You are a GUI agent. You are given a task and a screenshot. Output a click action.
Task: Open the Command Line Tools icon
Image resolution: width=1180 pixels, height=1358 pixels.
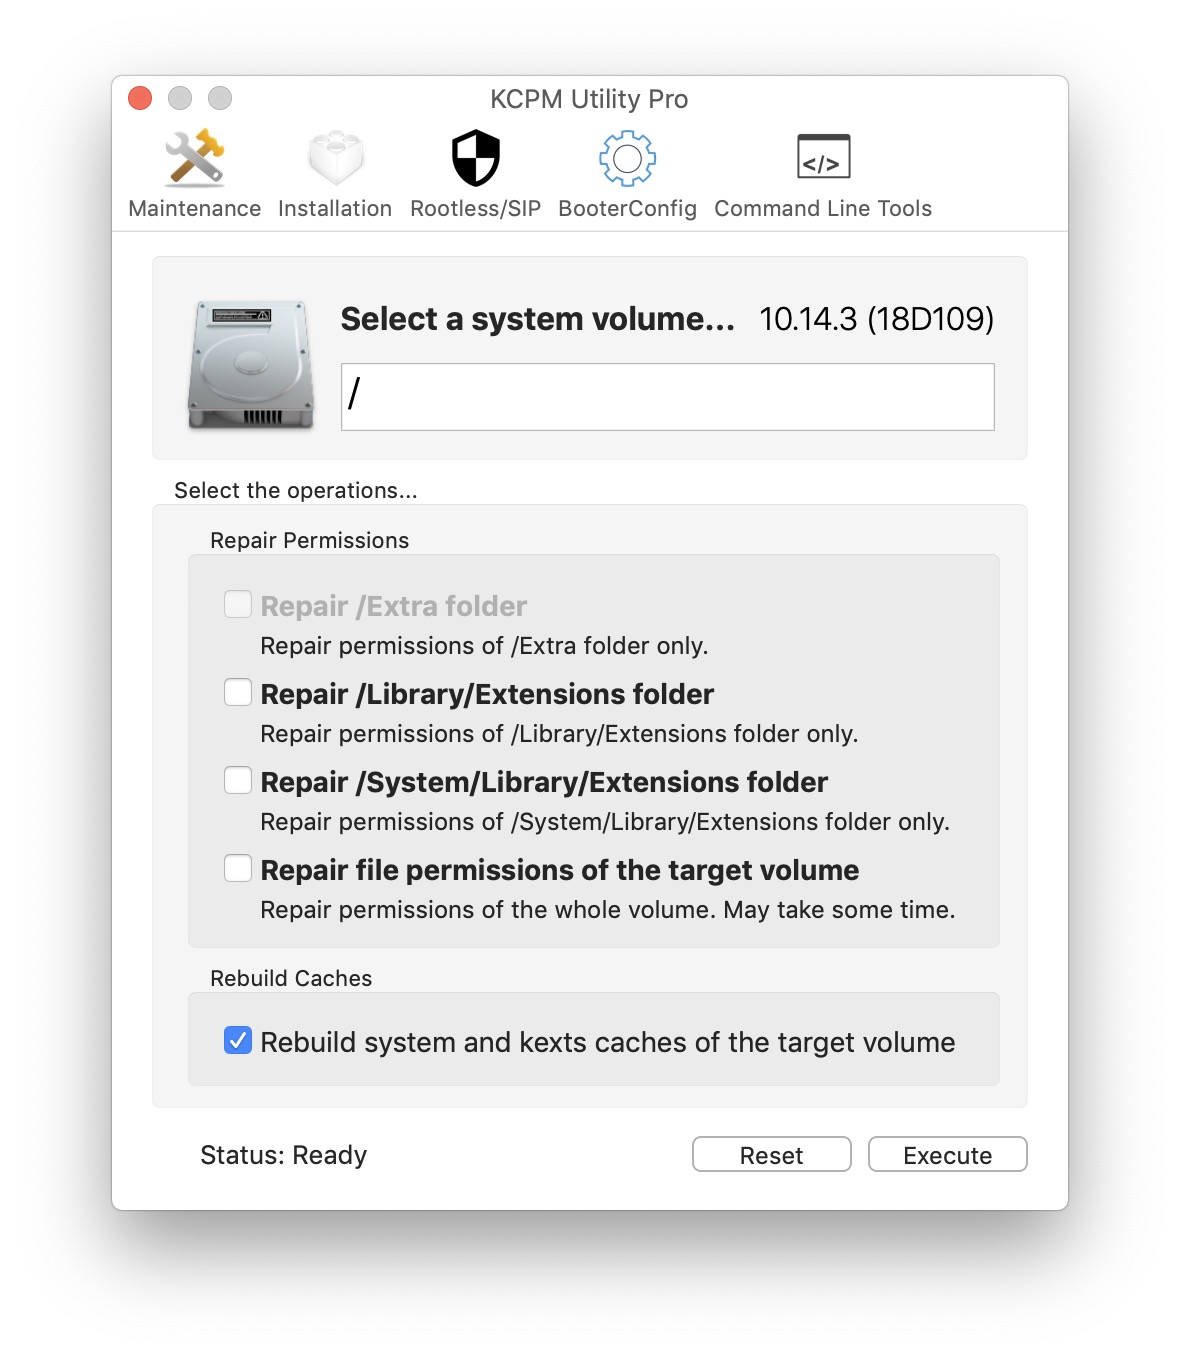[x=823, y=157]
